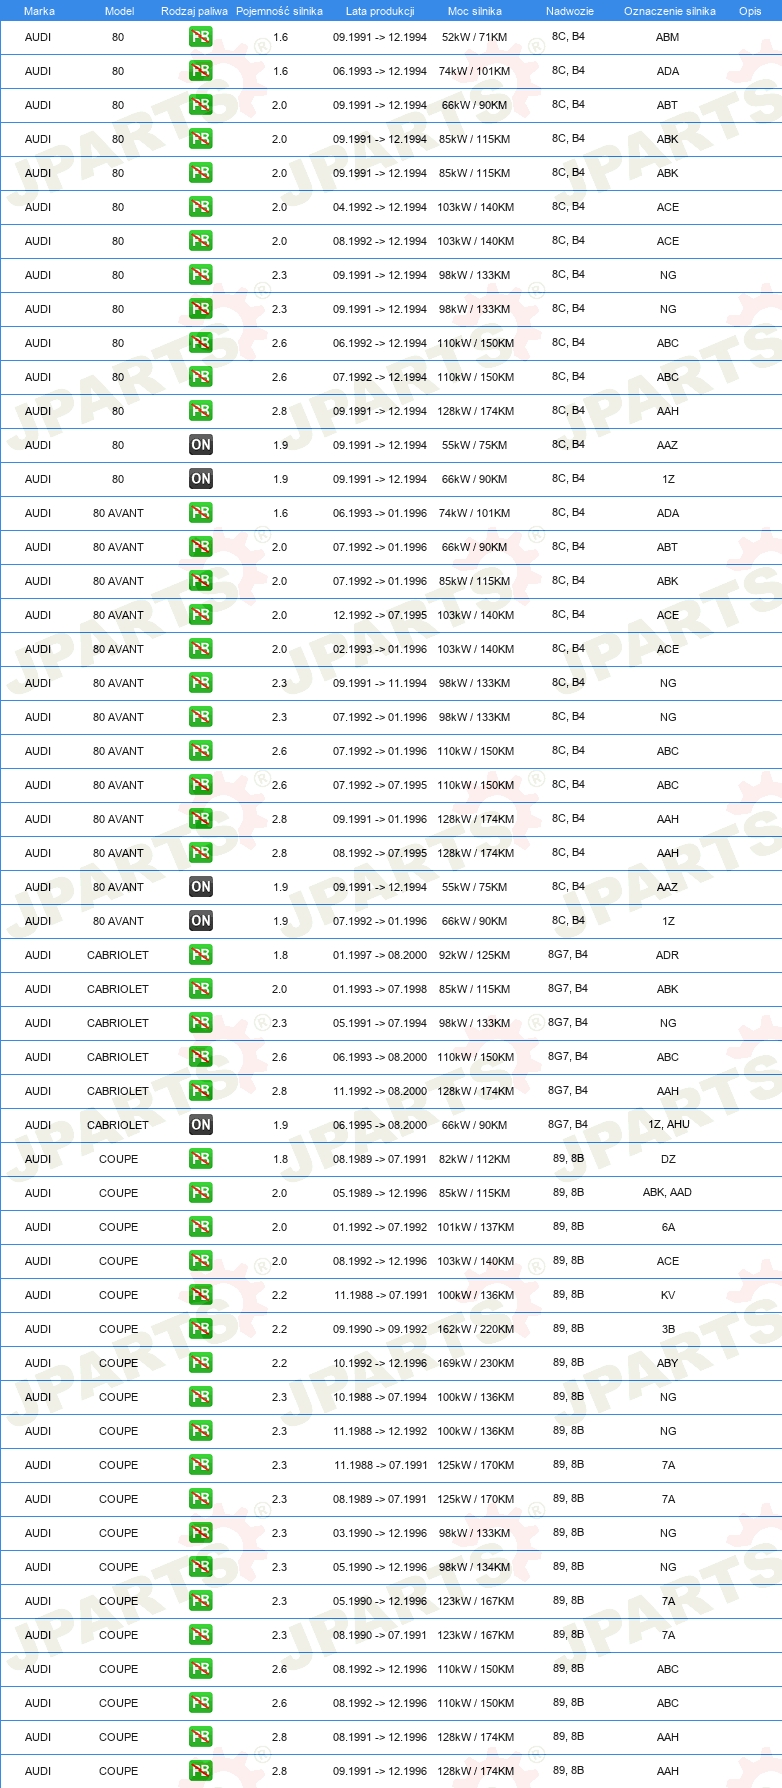Viewport: 782px width, 1788px height.
Task: Click petrol icon in Audi 80 ABT row
Action: (201, 105)
